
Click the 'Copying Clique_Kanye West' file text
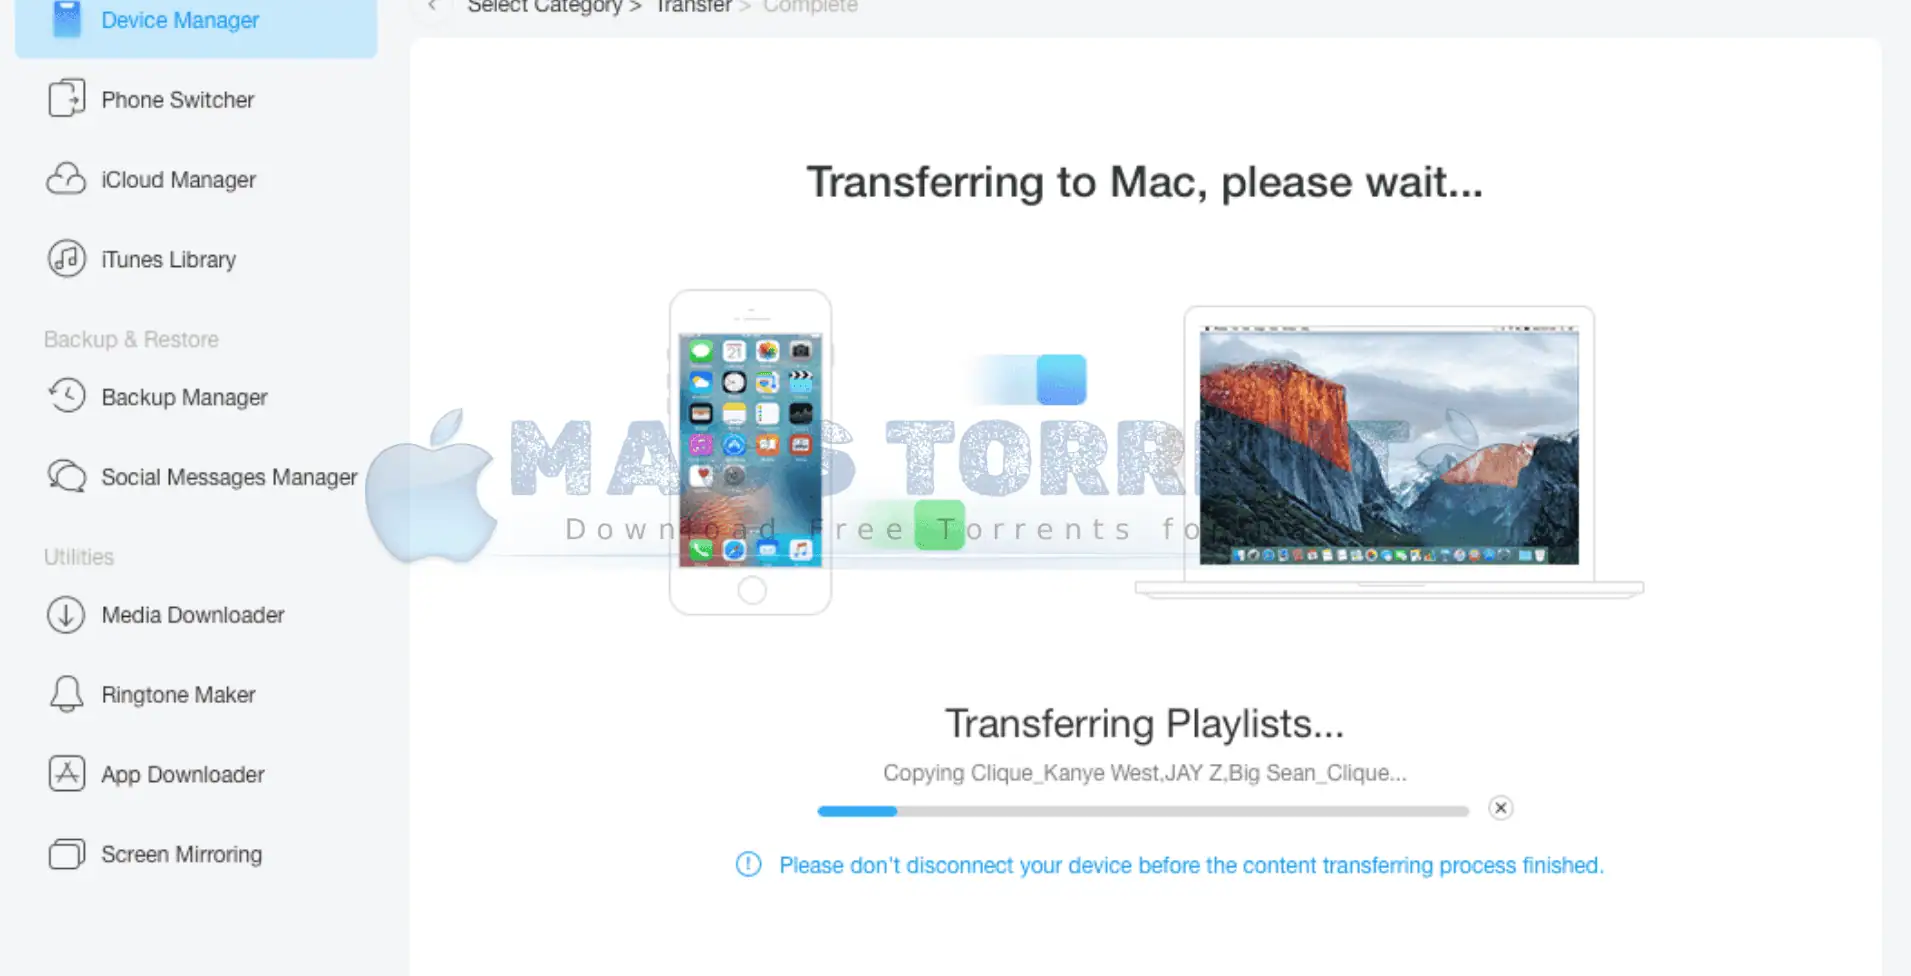pos(1145,773)
